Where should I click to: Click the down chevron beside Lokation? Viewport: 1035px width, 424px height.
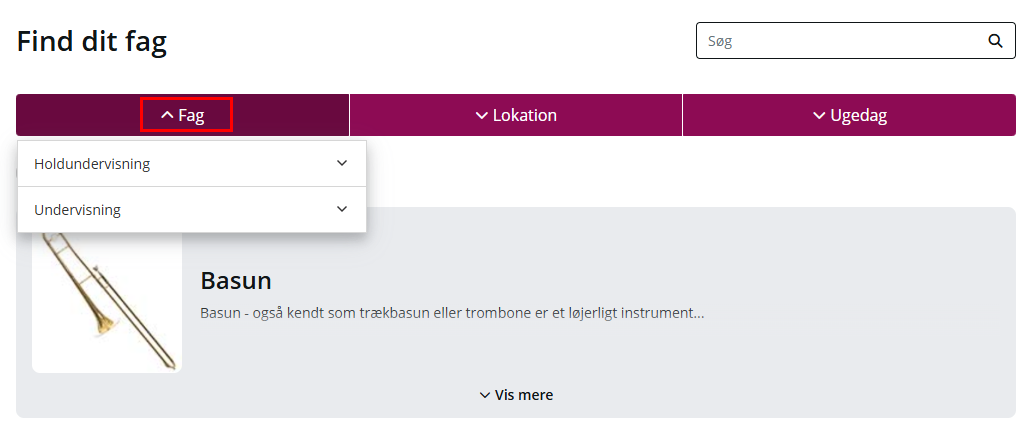pyautogui.click(x=482, y=116)
